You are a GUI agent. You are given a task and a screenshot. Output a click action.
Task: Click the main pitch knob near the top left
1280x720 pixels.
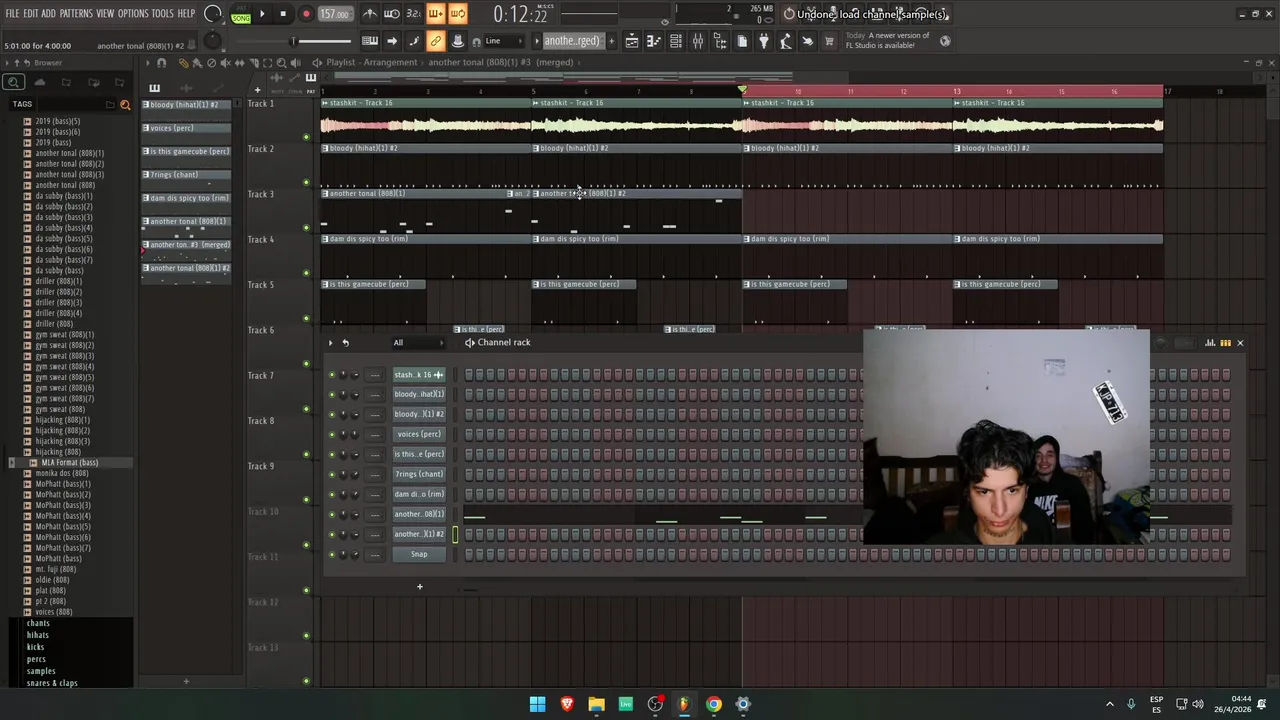[212, 41]
